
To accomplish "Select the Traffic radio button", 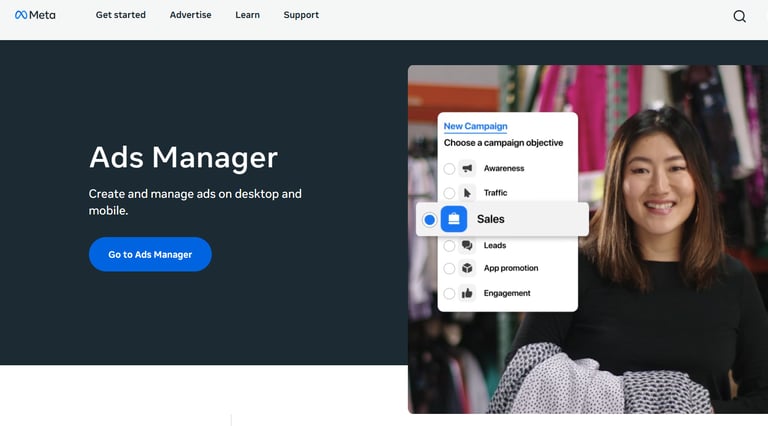I will pyautogui.click(x=449, y=193).
